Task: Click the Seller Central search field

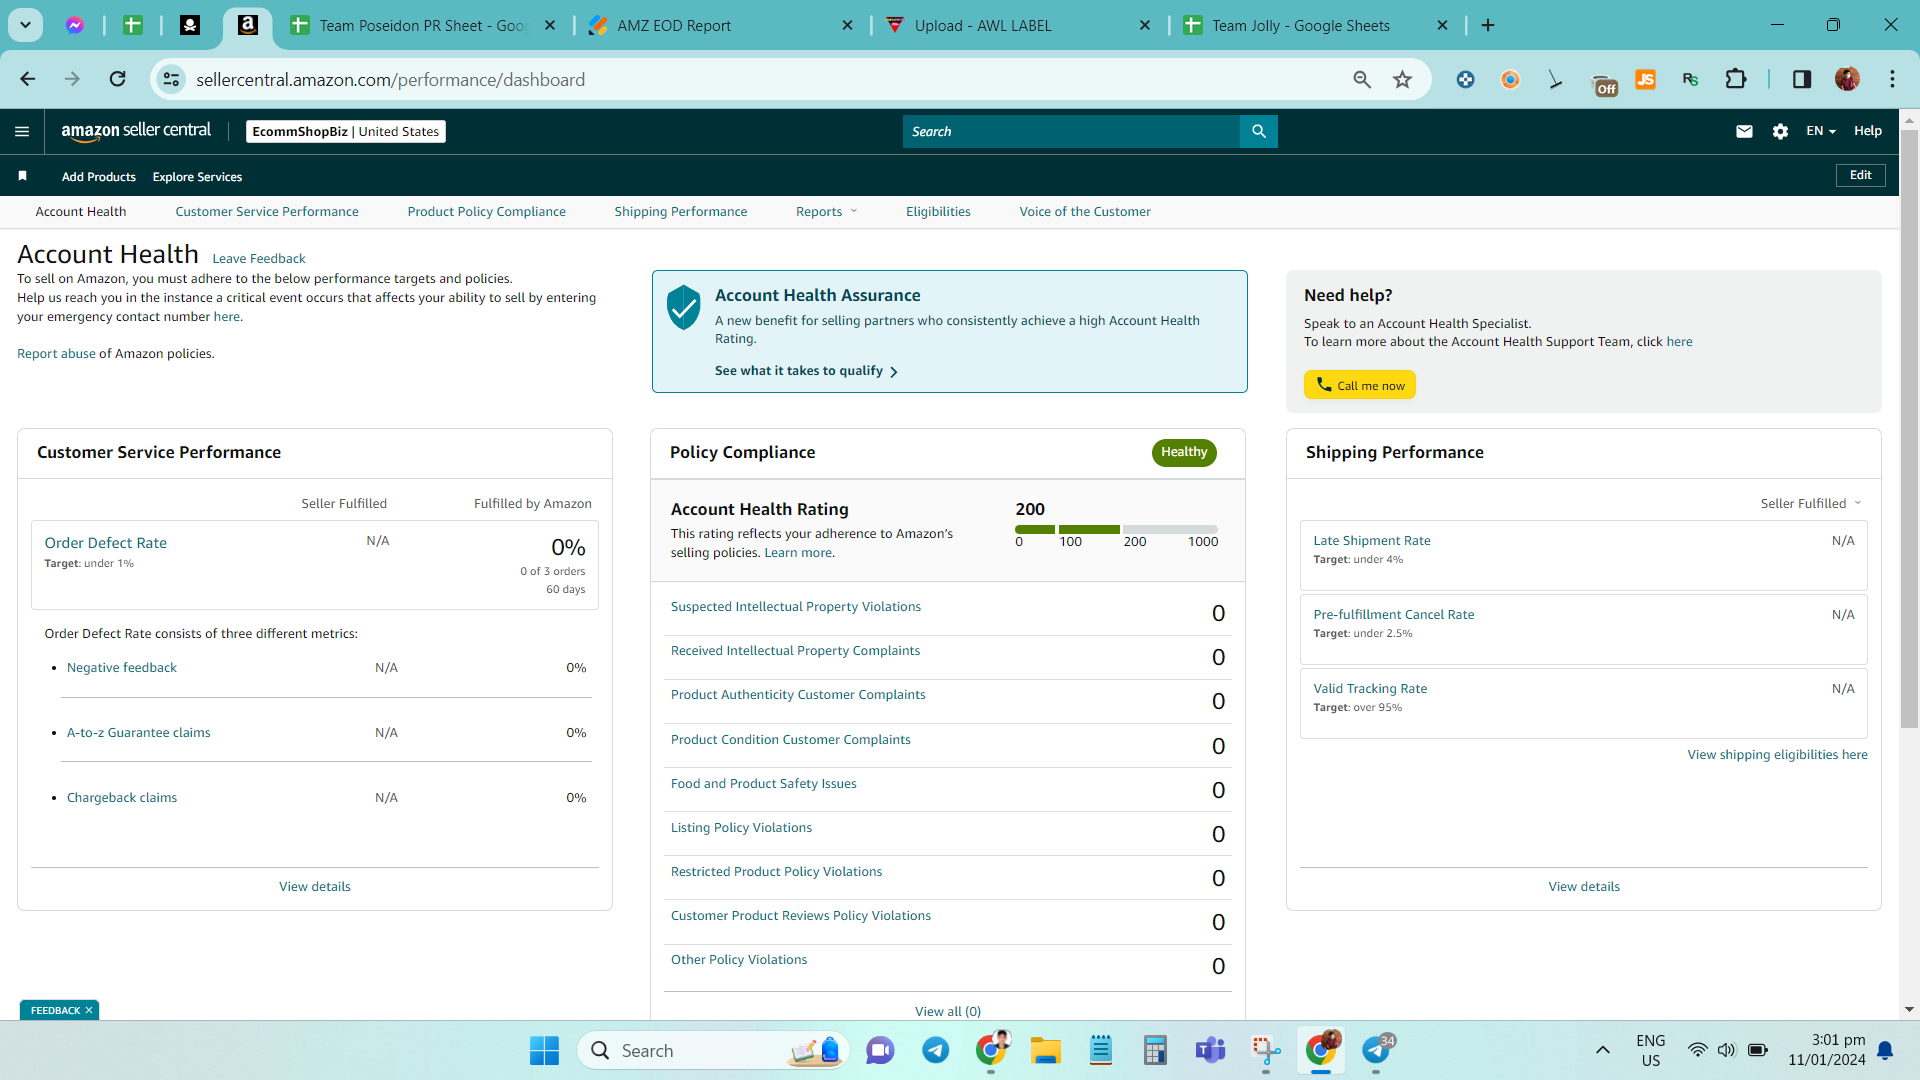Action: pyautogui.click(x=1071, y=131)
